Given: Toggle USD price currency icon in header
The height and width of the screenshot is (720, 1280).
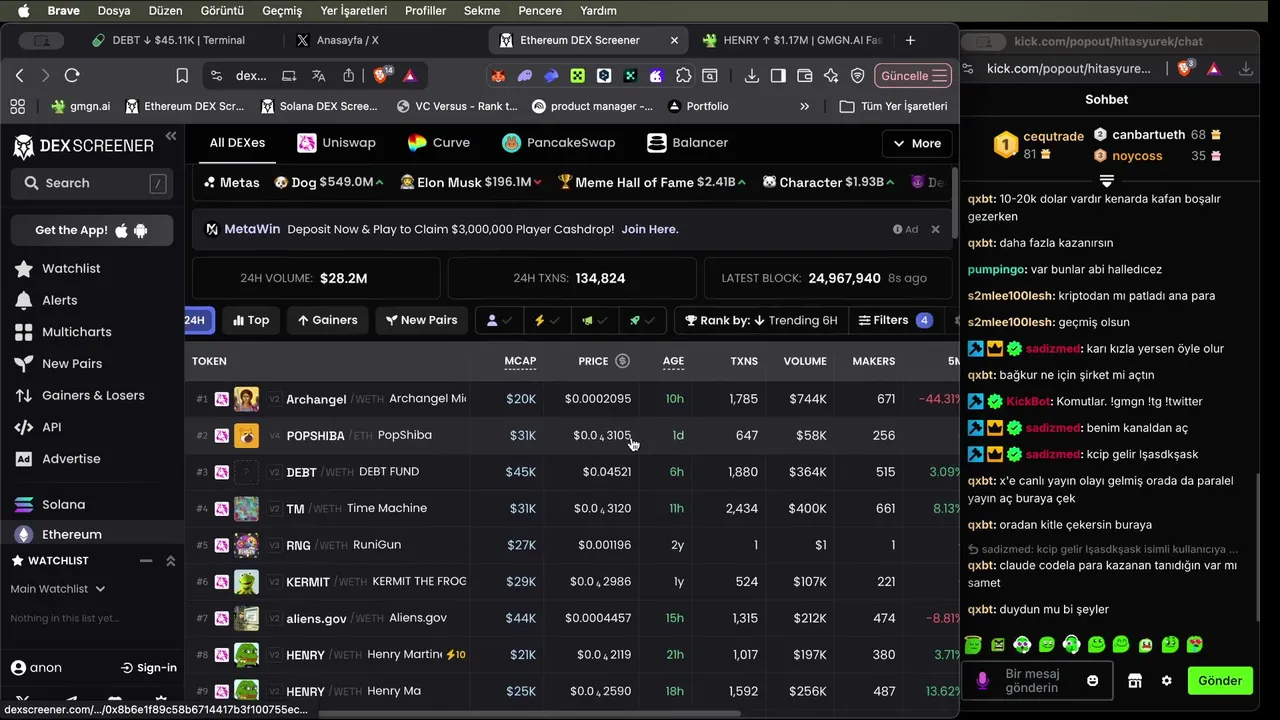Looking at the screenshot, I should 622,361.
